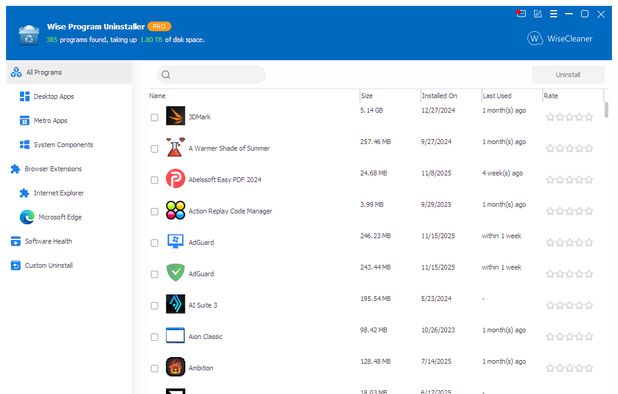Rate 3DMark with the star rating

[x=570, y=117]
